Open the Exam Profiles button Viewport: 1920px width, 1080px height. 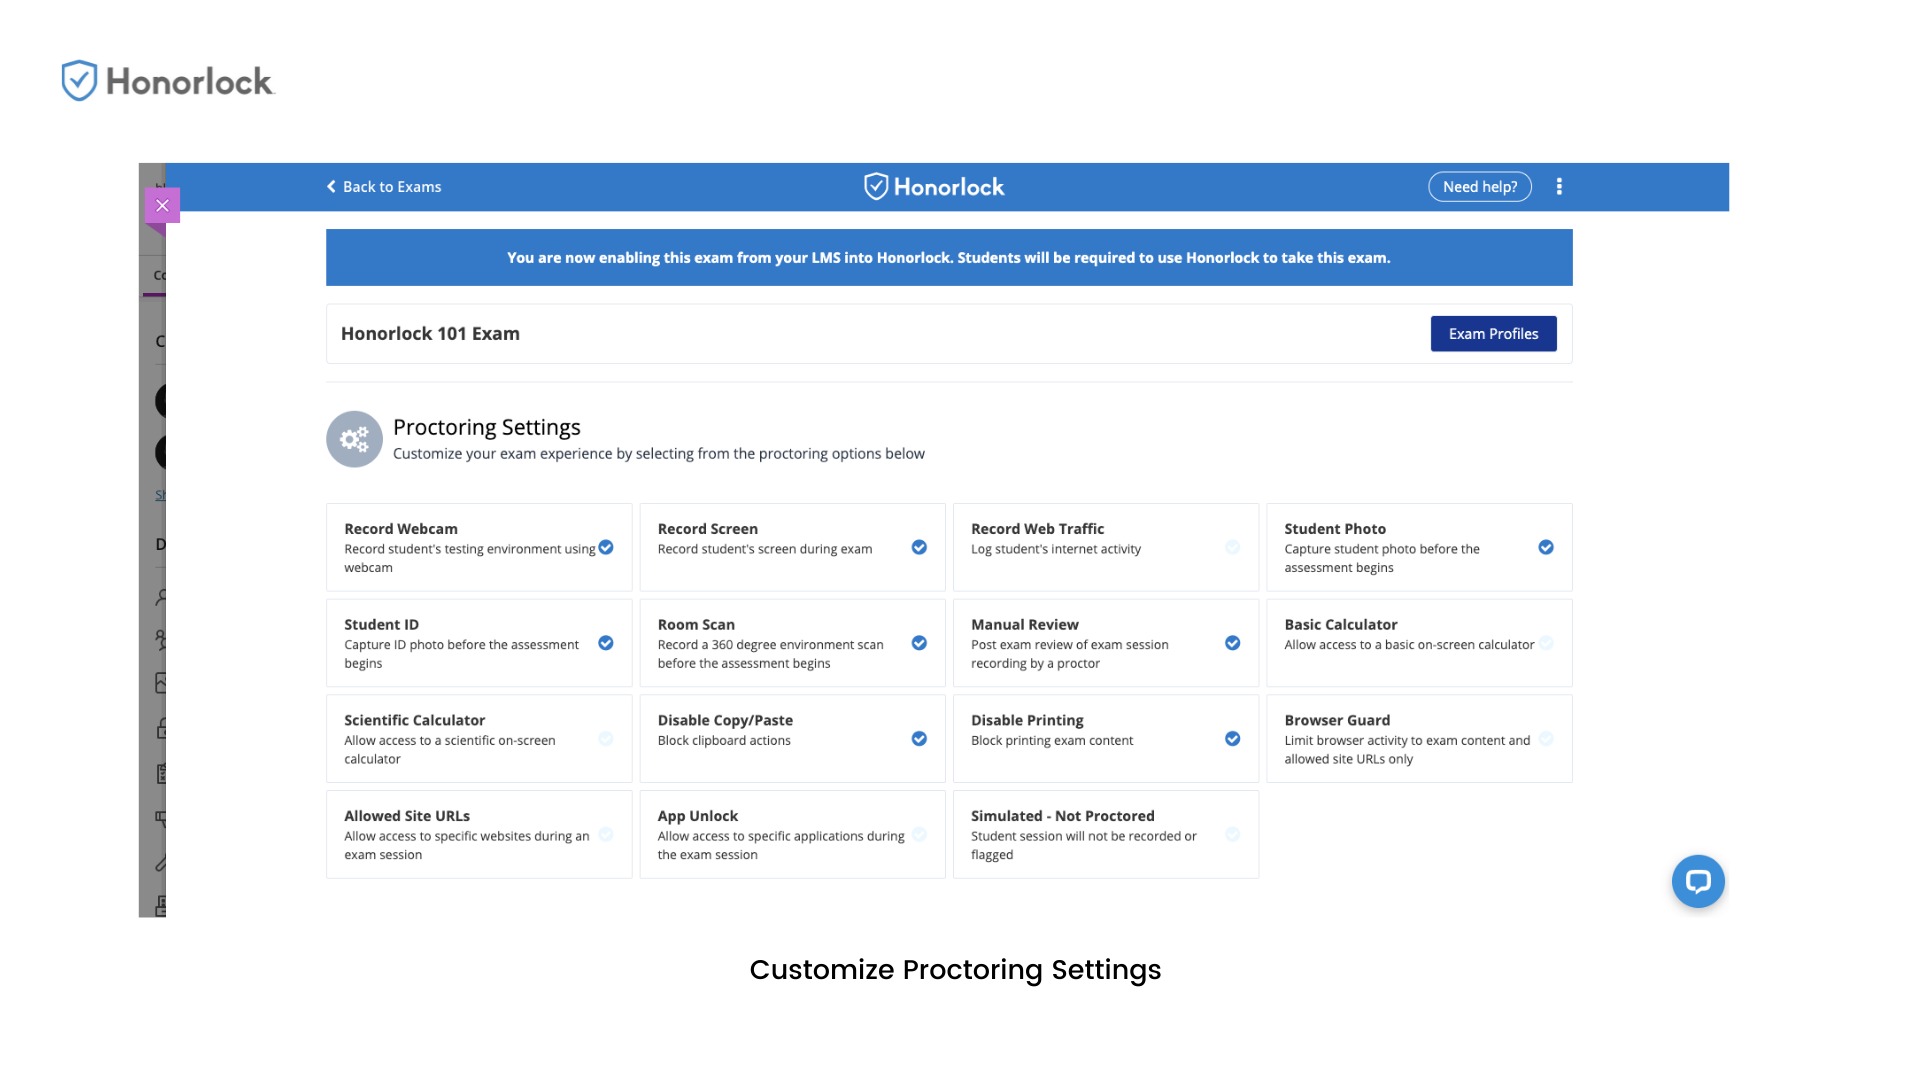(x=1493, y=334)
